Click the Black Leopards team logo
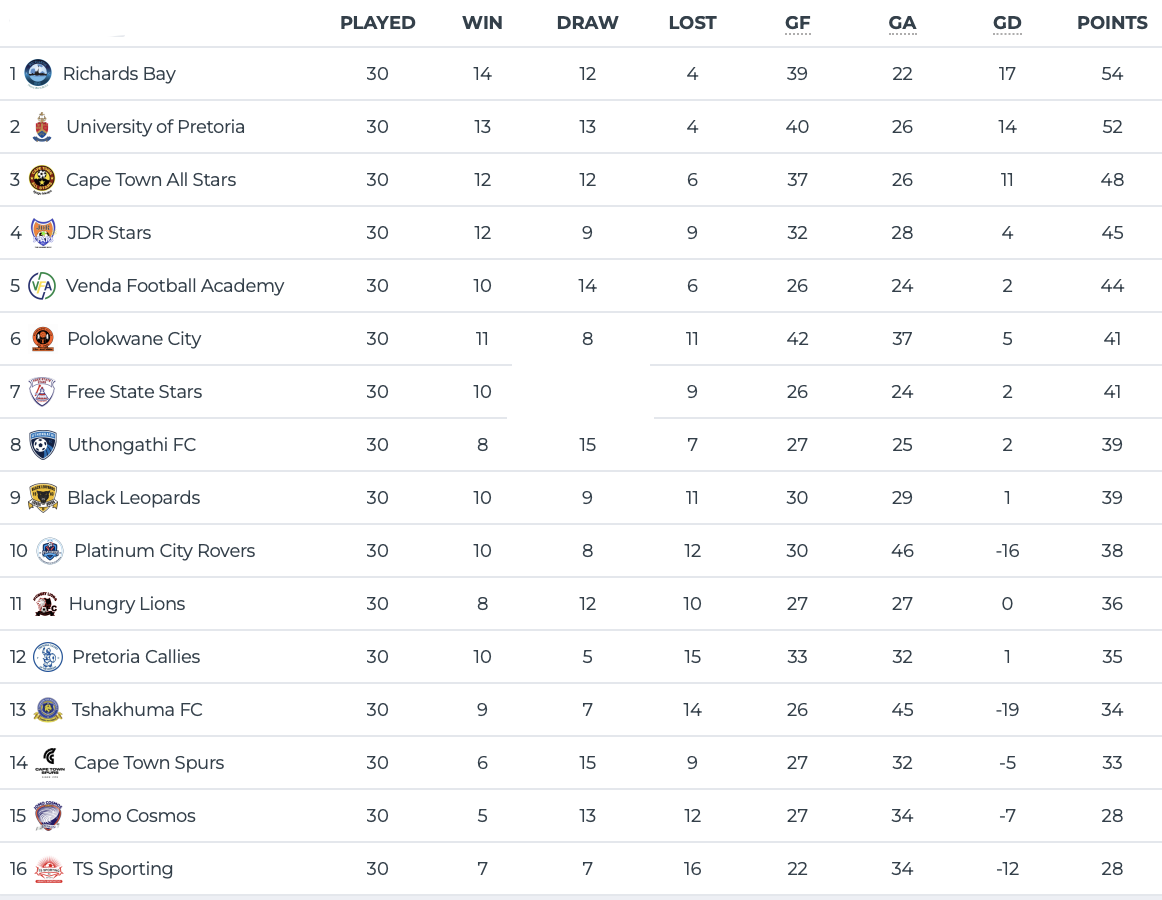This screenshot has width=1162, height=900. 43,498
